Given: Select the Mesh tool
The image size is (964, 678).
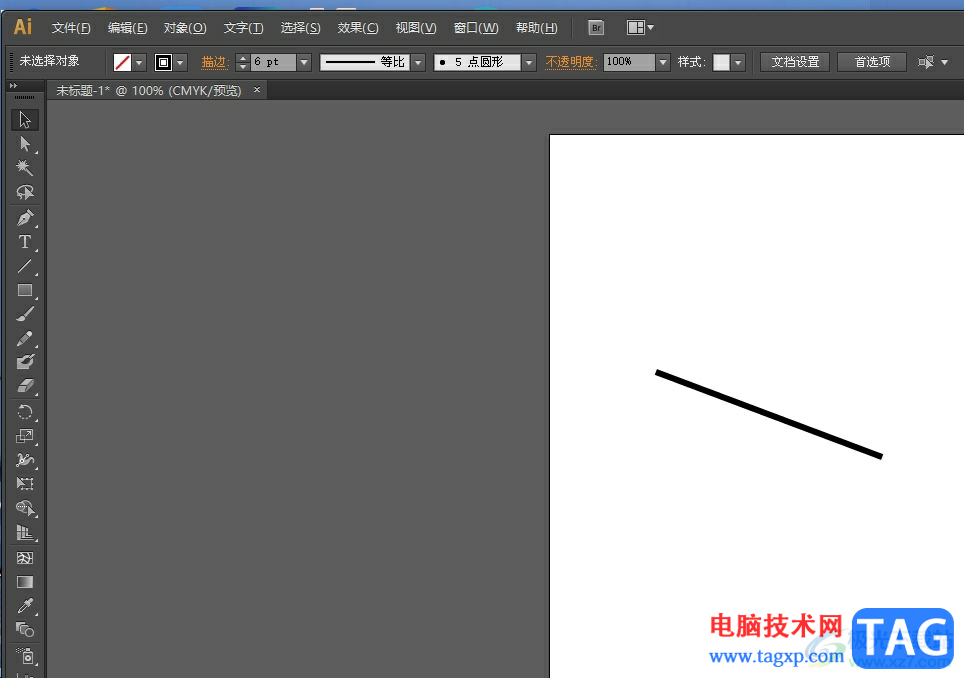Looking at the screenshot, I should (x=25, y=558).
